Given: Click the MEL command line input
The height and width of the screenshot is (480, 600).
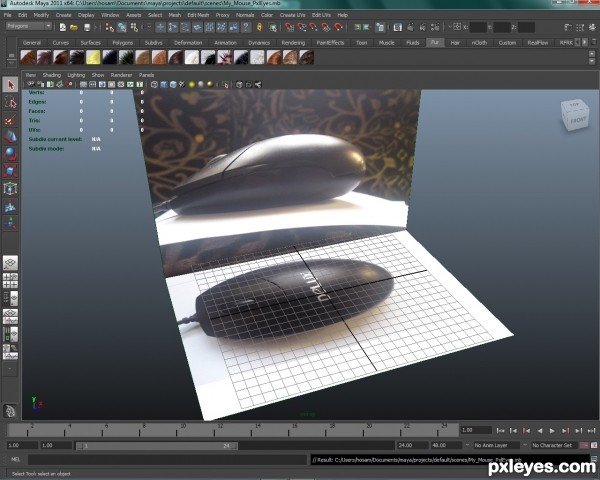Looking at the screenshot, I should tap(168, 459).
